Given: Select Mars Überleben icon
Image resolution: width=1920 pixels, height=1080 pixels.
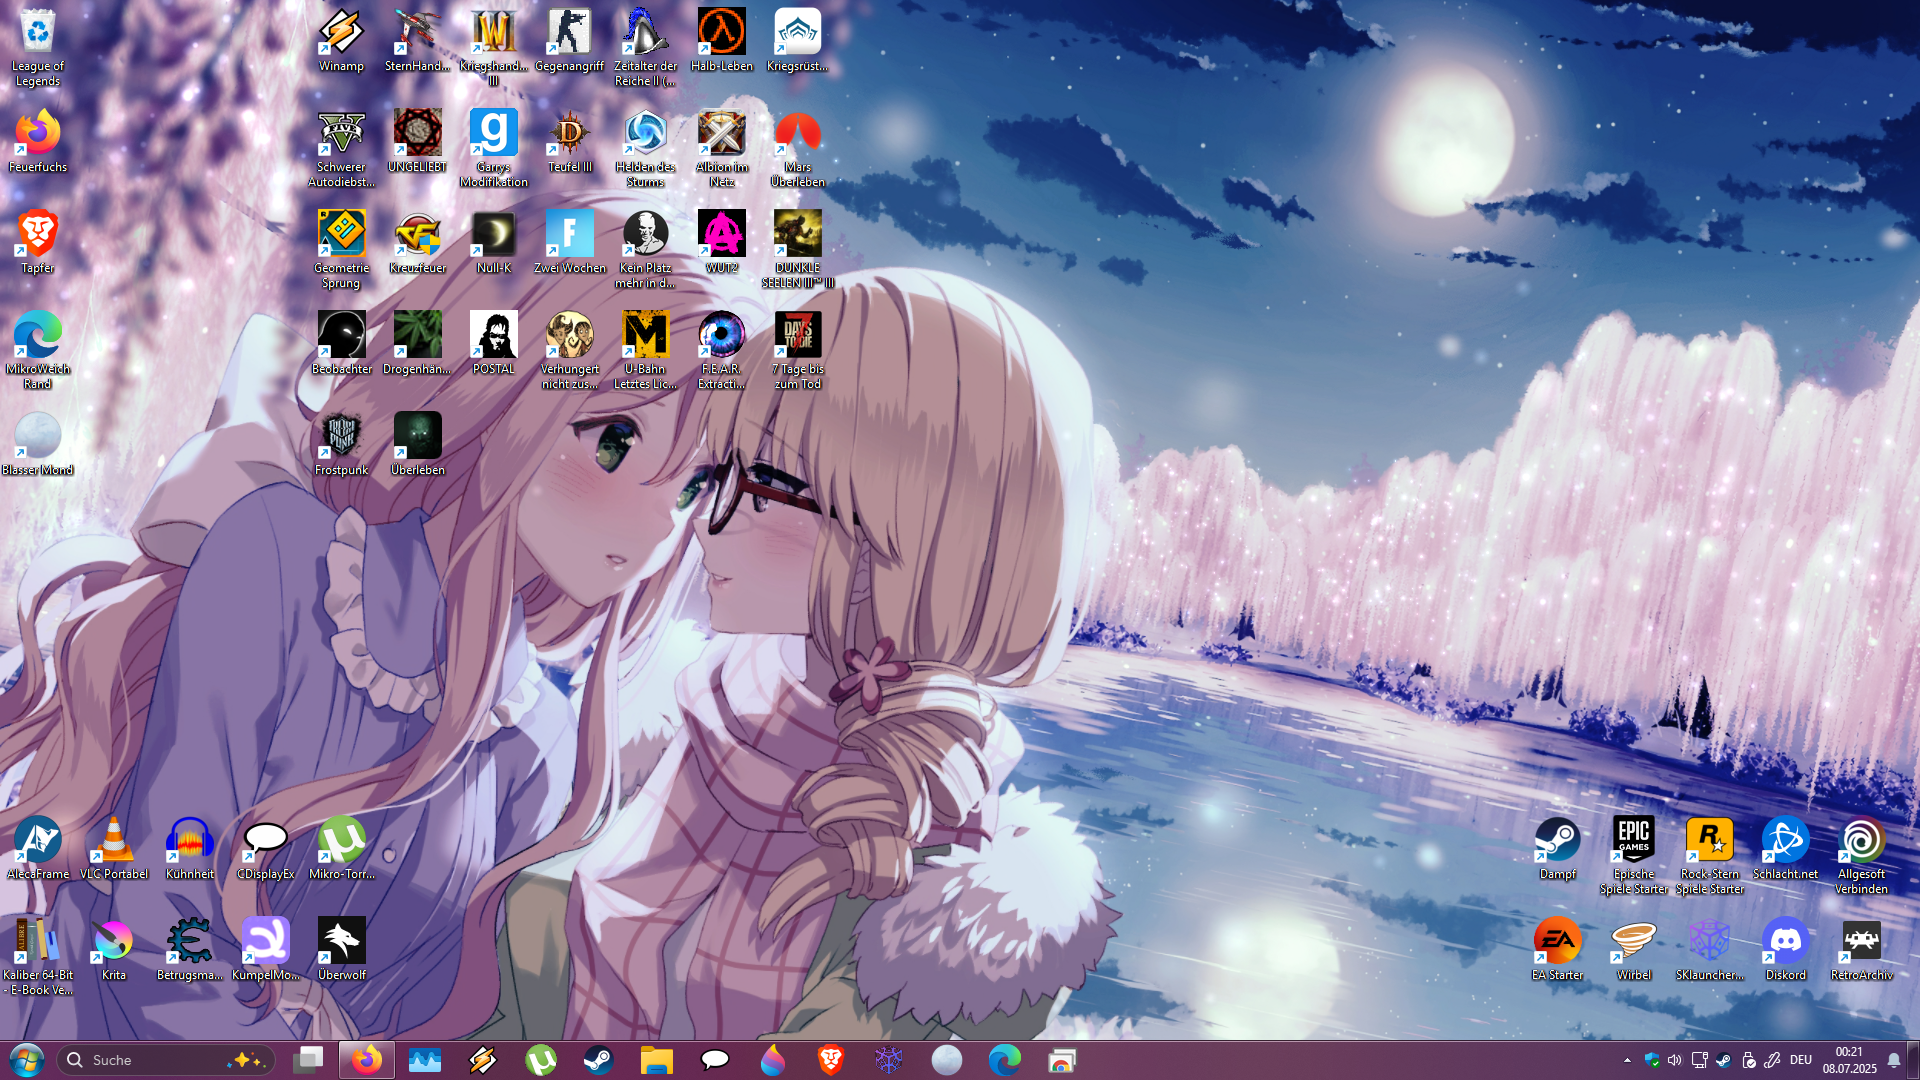Looking at the screenshot, I should tap(798, 148).
